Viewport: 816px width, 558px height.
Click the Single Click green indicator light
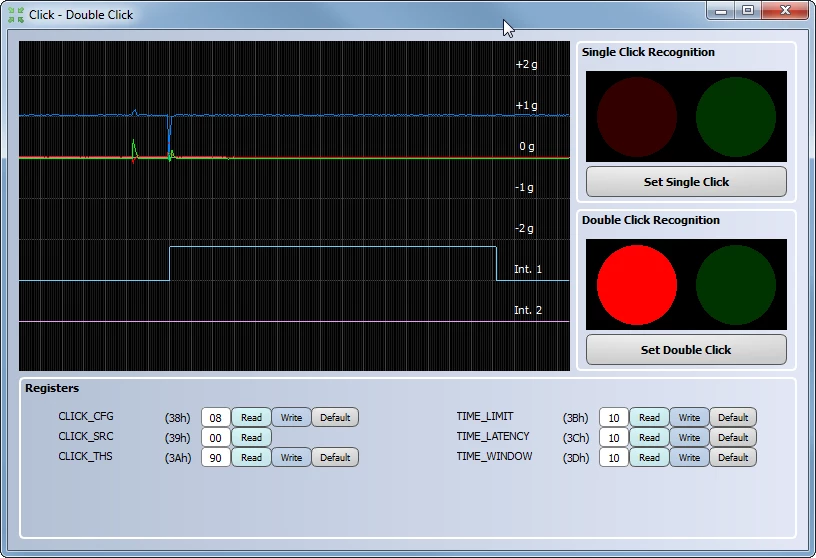[736, 117]
